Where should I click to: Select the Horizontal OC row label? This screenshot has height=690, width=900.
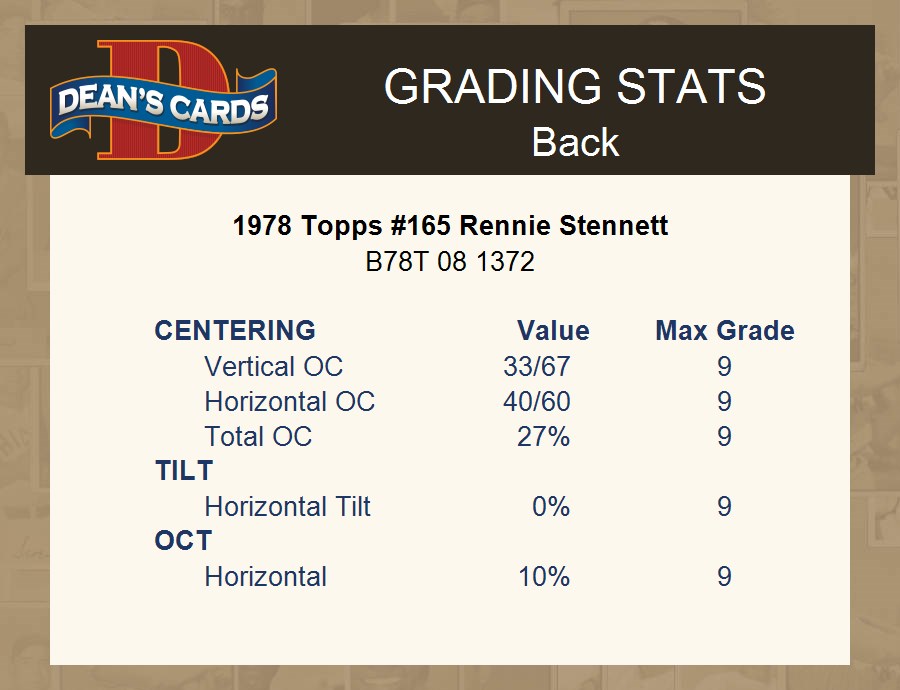point(289,401)
